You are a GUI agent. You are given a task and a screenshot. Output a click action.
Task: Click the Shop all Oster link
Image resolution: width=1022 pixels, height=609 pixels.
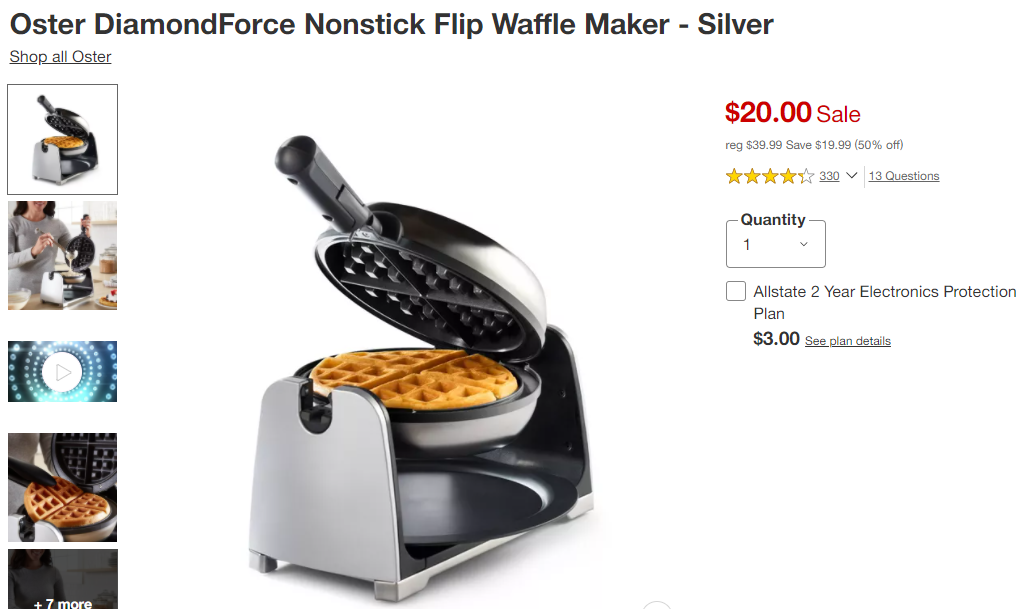tap(60, 57)
